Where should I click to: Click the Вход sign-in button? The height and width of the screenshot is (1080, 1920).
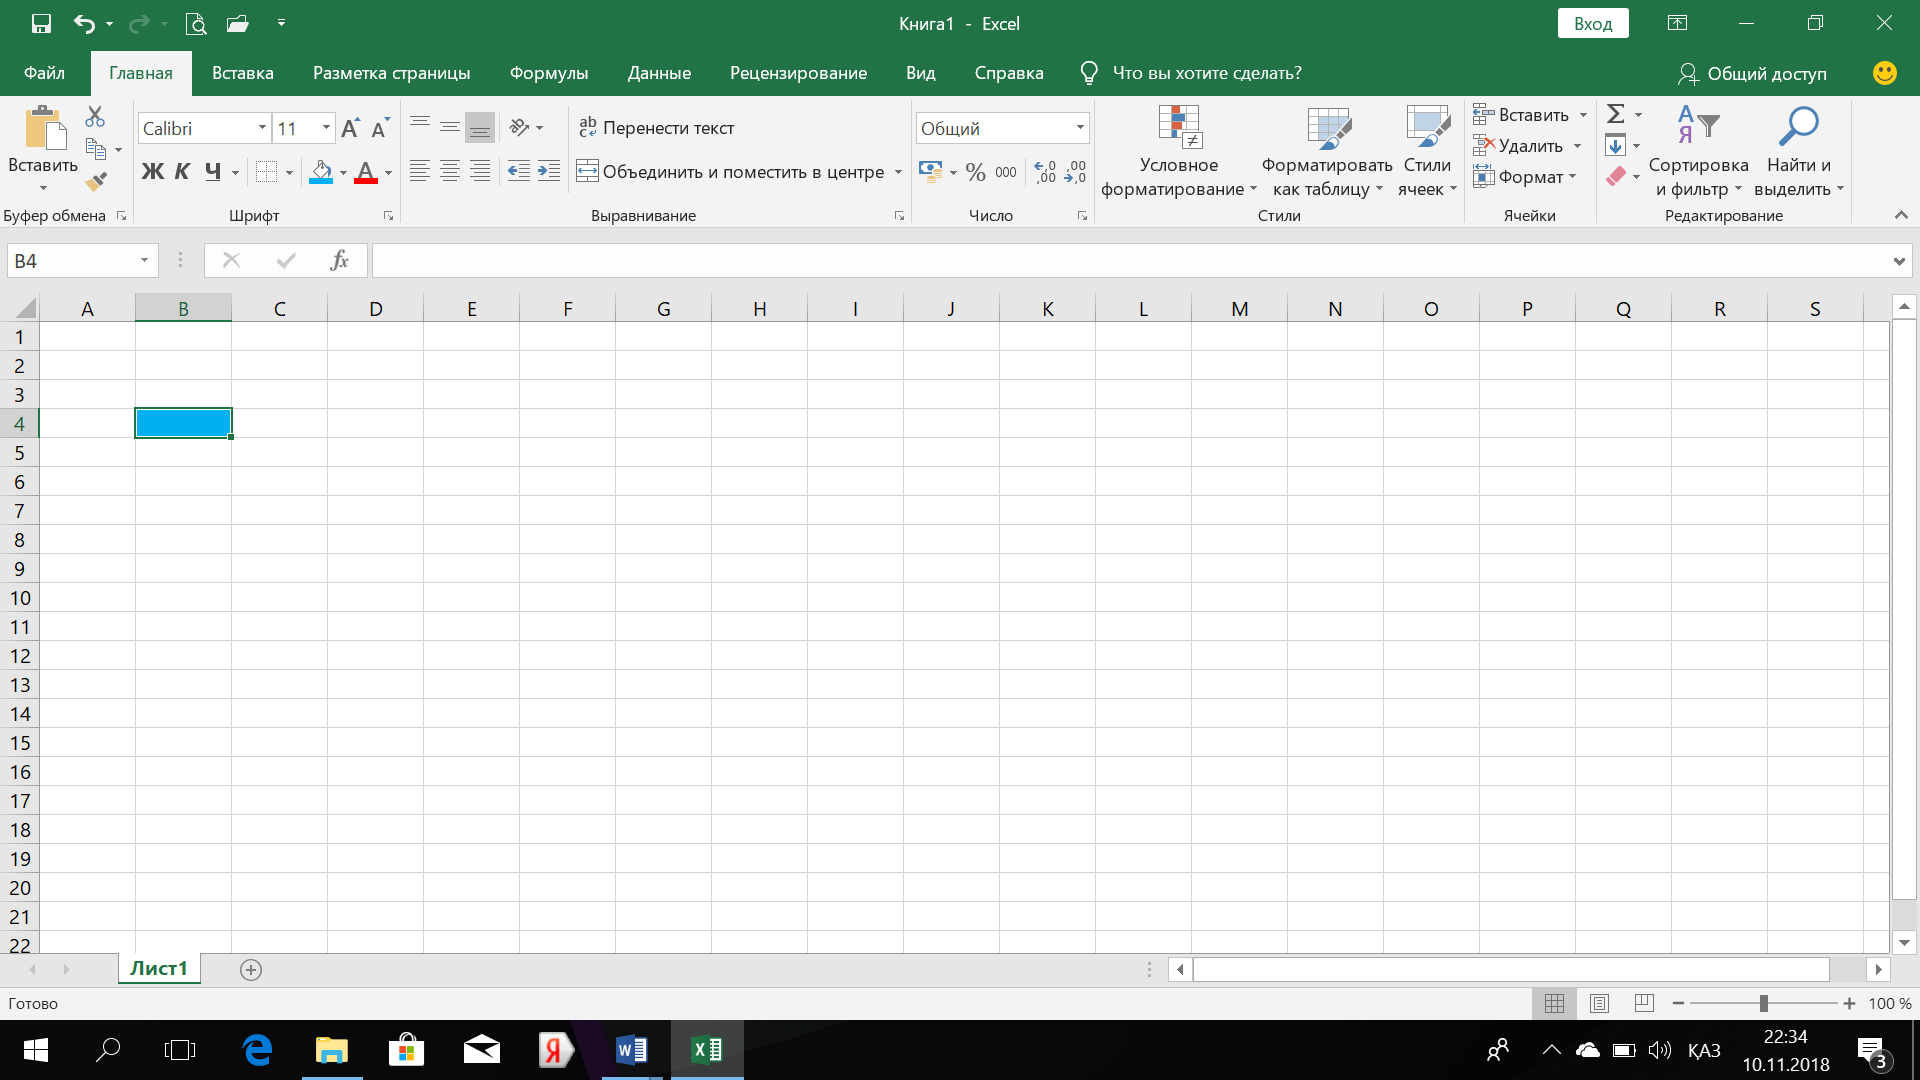[x=1592, y=24]
